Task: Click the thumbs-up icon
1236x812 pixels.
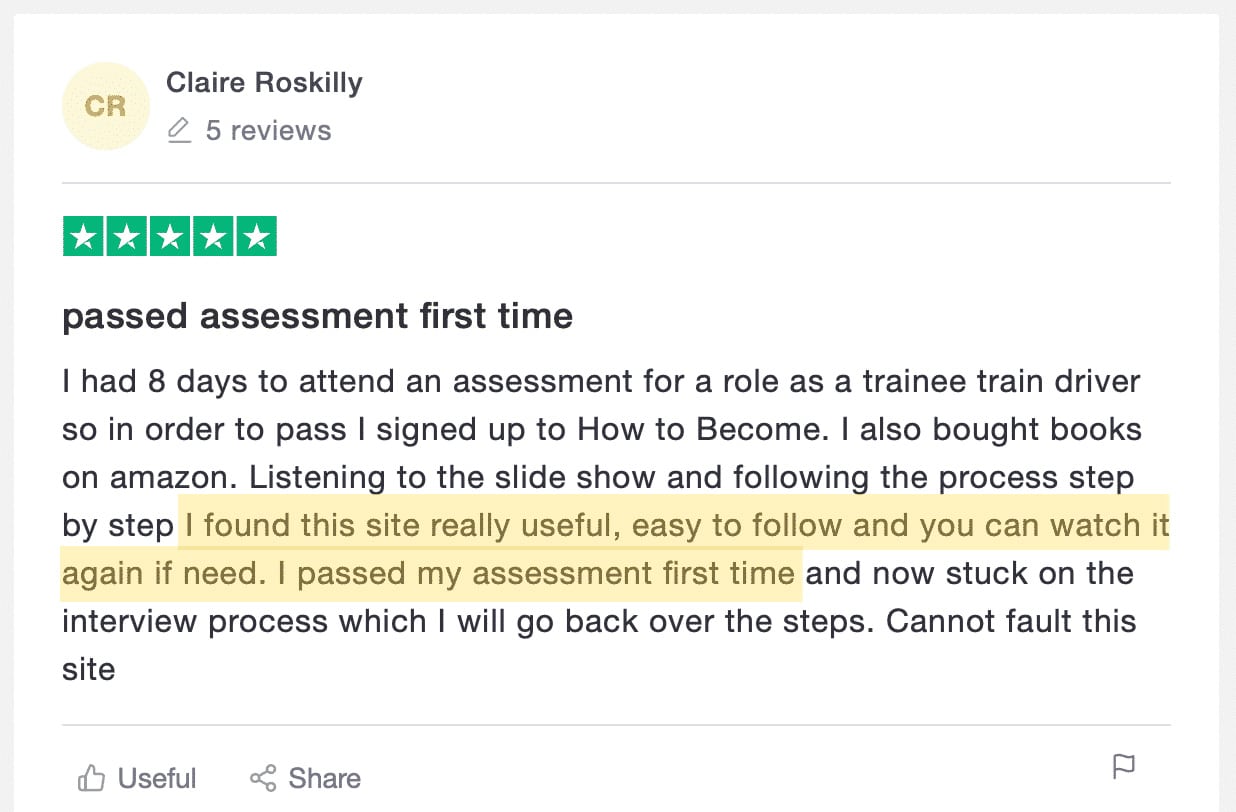Action: pyautogui.click(x=91, y=778)
